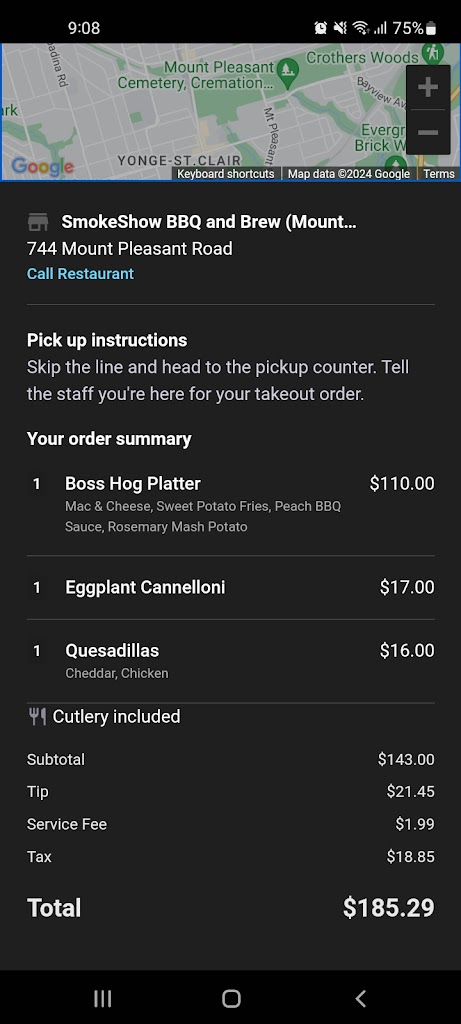This screenshot has height=1024, width=461.
Task: Tap the Android home button
Action: click(x=231, y=998)
